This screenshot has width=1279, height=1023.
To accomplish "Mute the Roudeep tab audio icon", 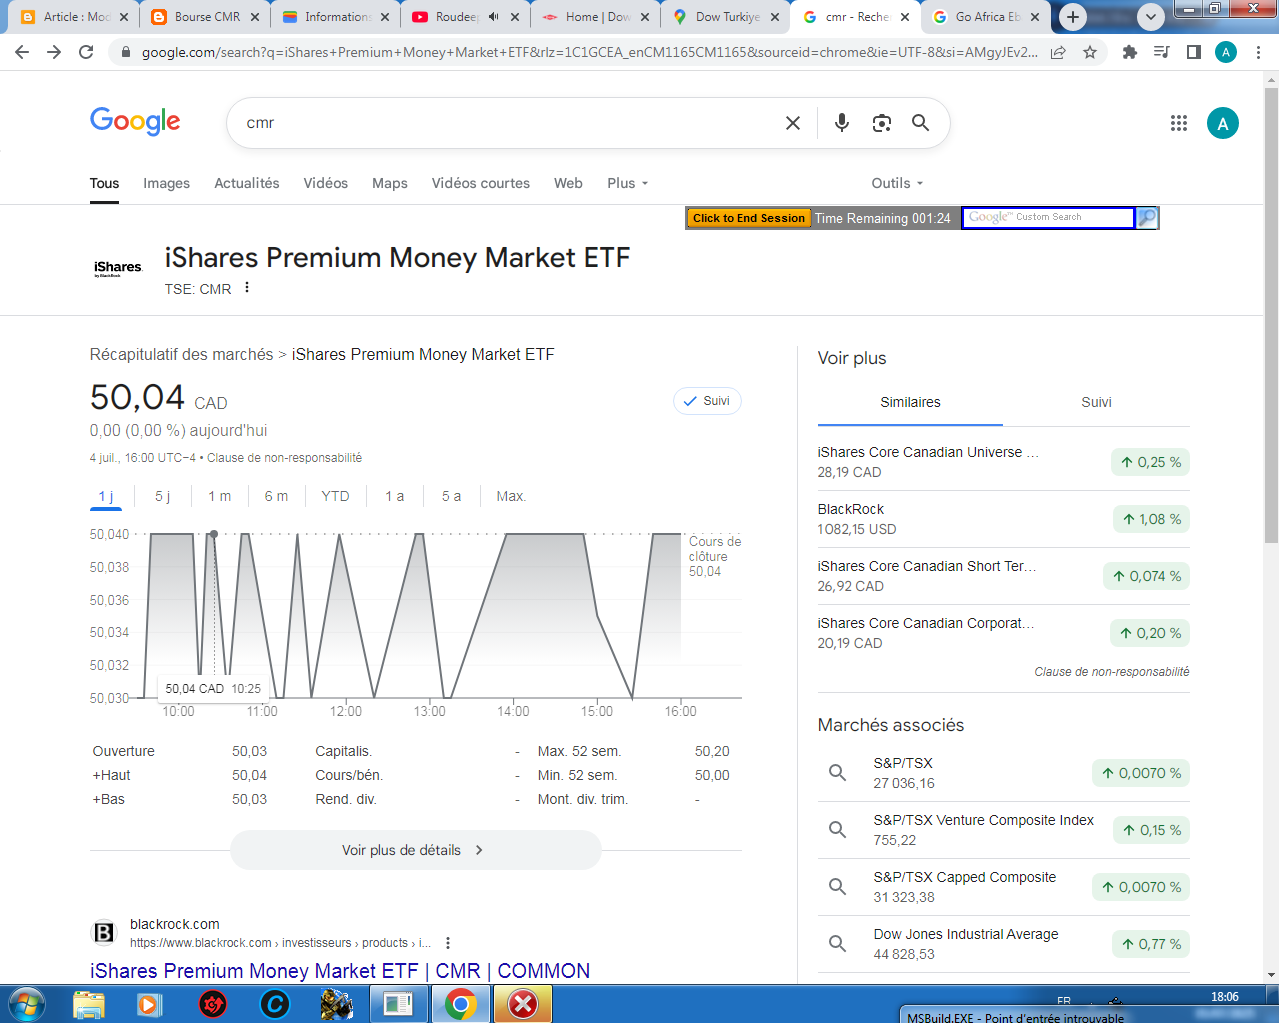I will (494, 17).
